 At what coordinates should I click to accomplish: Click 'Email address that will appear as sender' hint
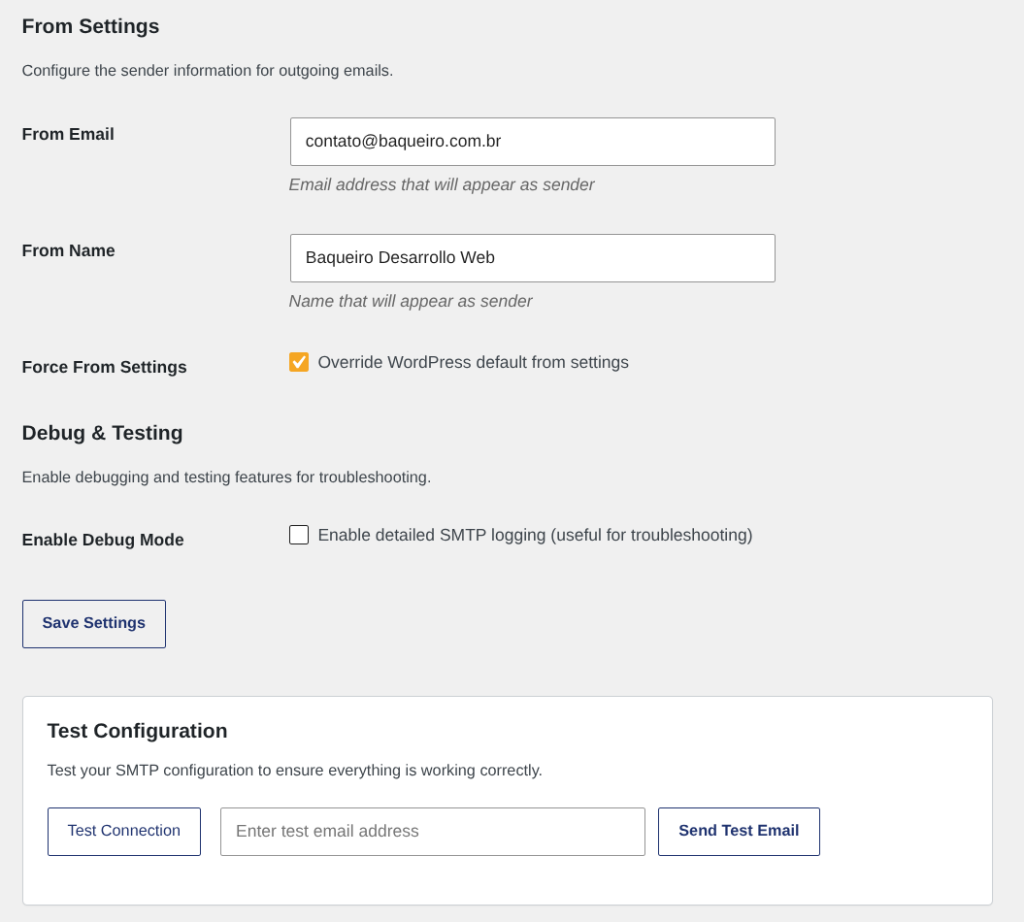[441, 185]
